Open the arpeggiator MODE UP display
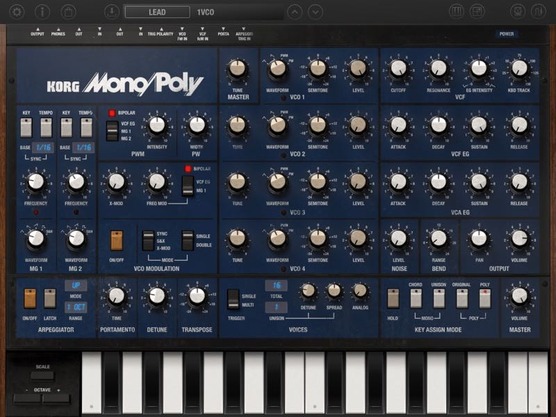Screen dimensions: 556x417 pyautogui.click(x=76, y=285)
